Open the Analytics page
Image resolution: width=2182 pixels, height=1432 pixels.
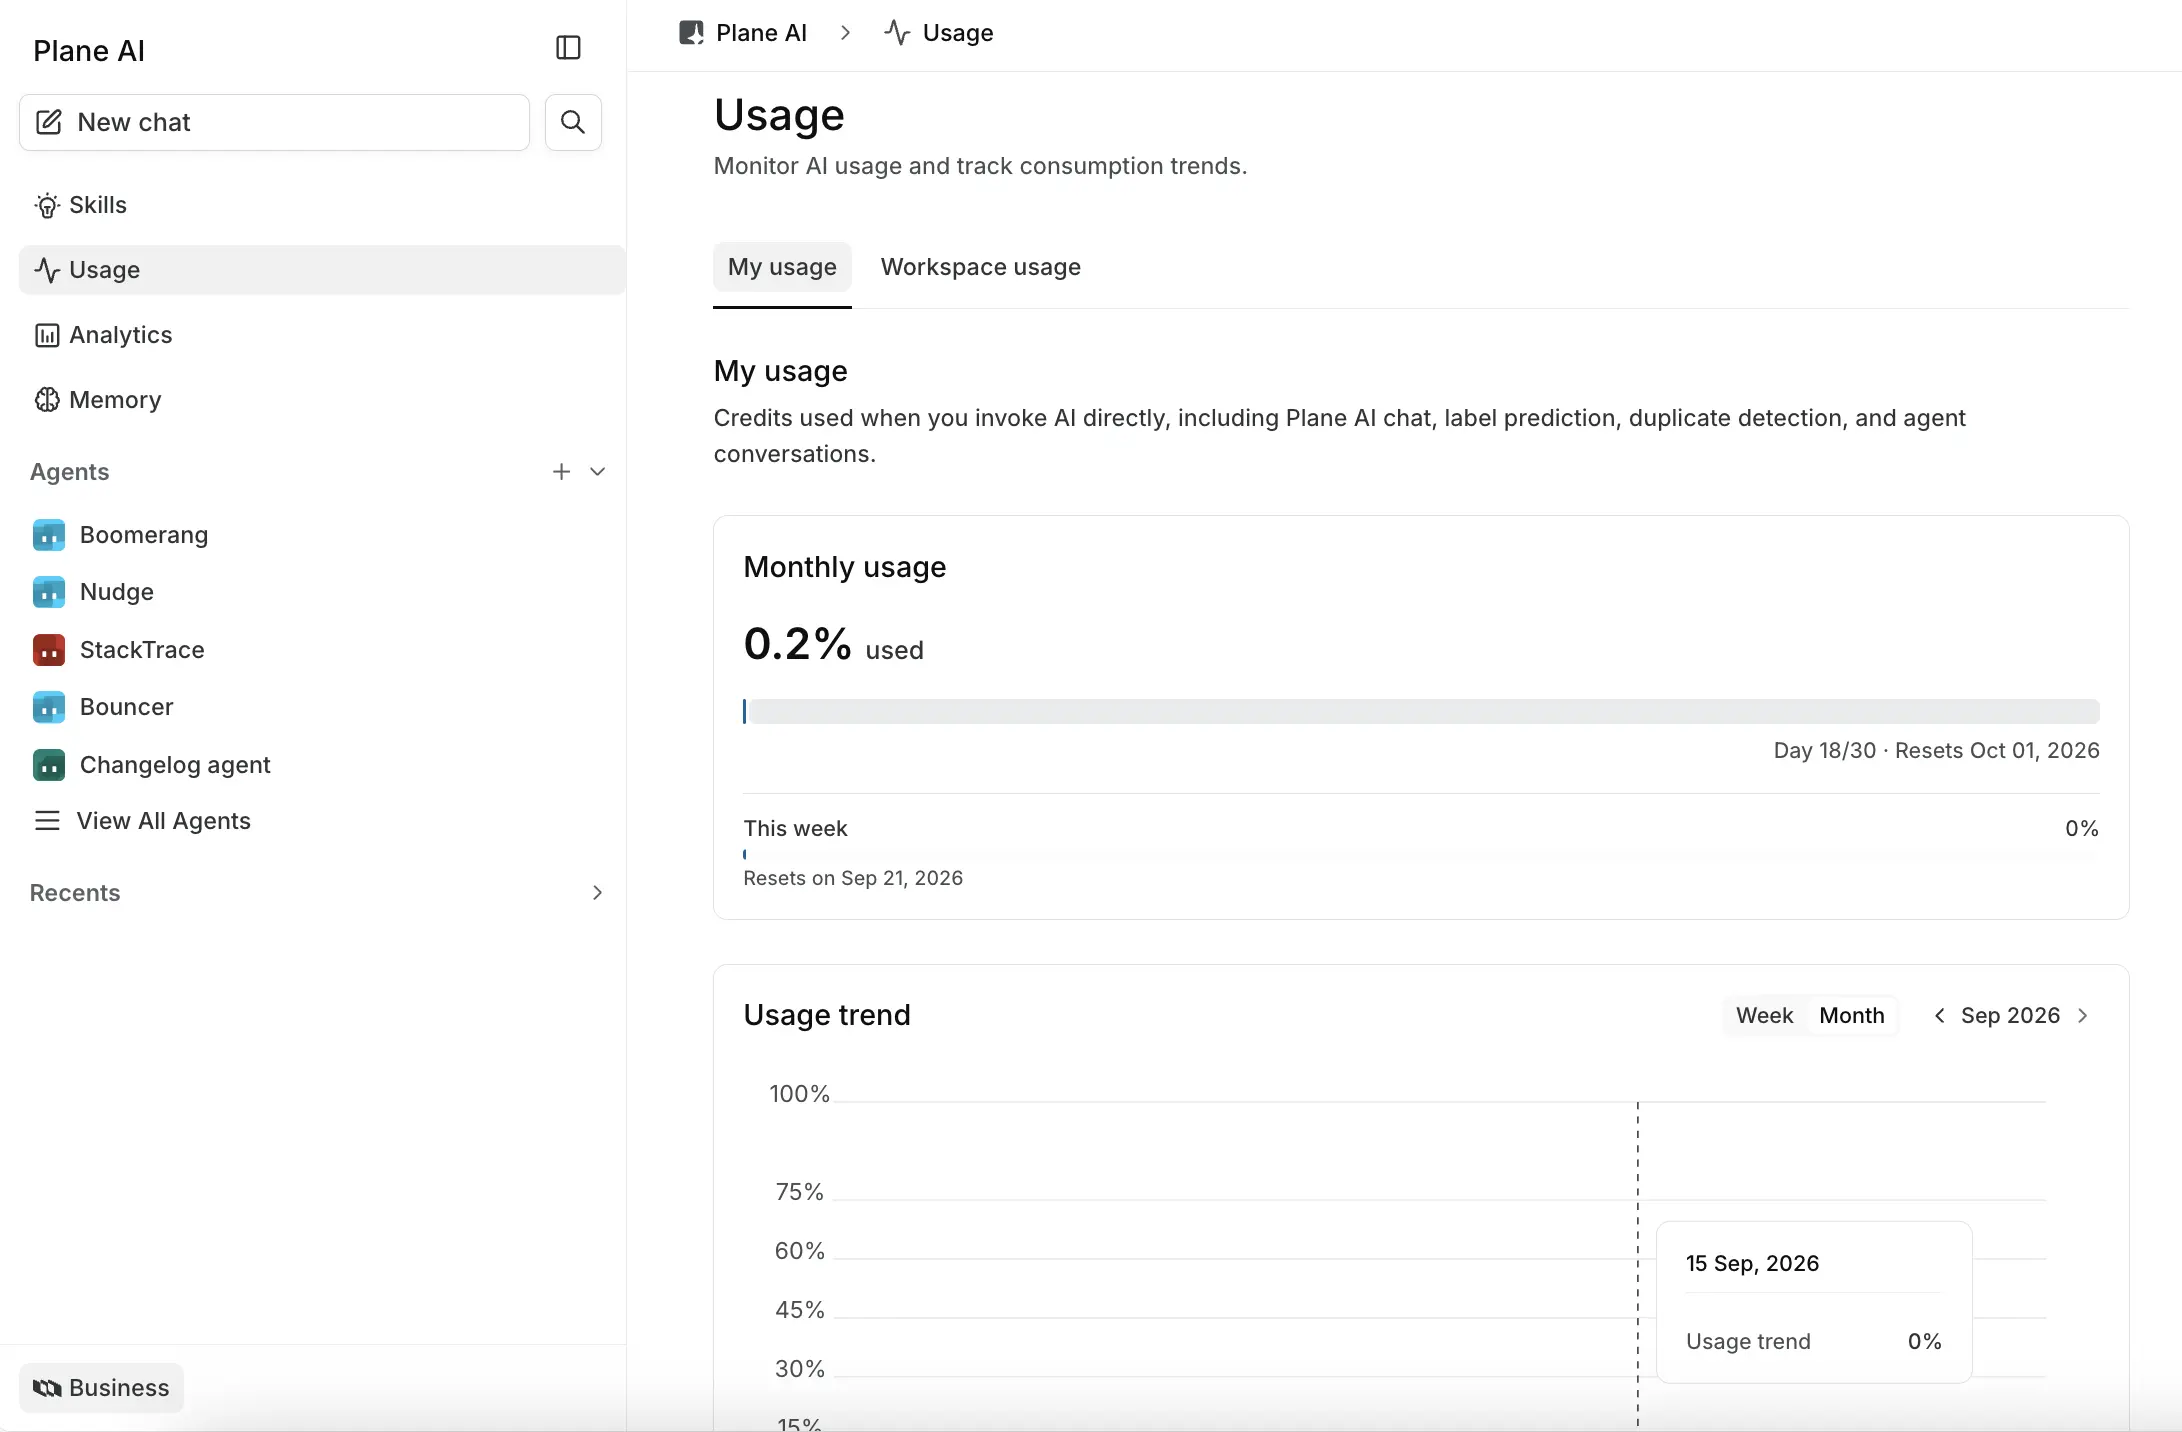coord(322,335)
